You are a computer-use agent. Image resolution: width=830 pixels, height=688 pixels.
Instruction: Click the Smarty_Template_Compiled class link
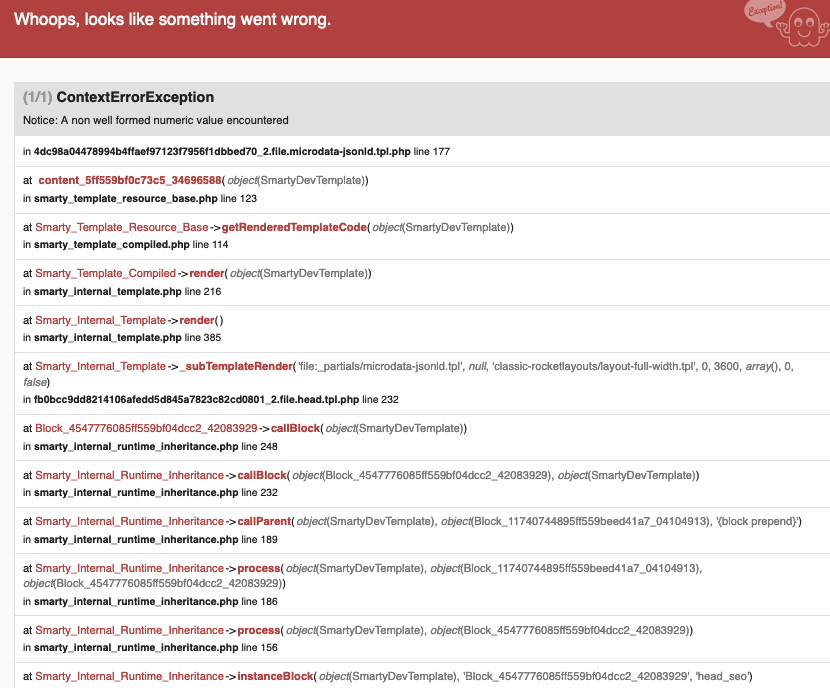coord(106,273)
